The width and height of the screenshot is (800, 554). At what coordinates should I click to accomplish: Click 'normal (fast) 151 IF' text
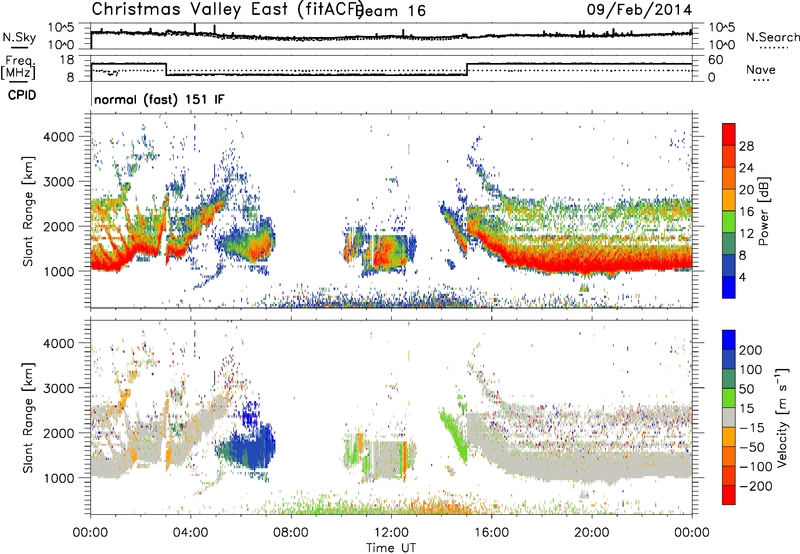(159, 99)
